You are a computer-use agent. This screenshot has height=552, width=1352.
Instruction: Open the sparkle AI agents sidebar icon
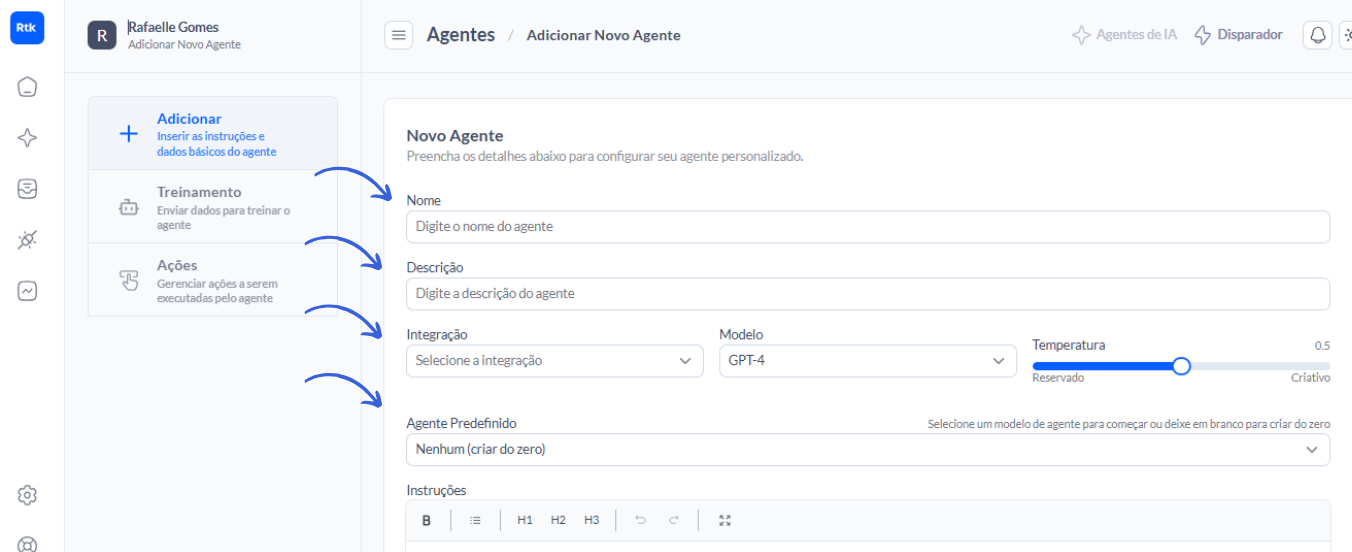28,138
